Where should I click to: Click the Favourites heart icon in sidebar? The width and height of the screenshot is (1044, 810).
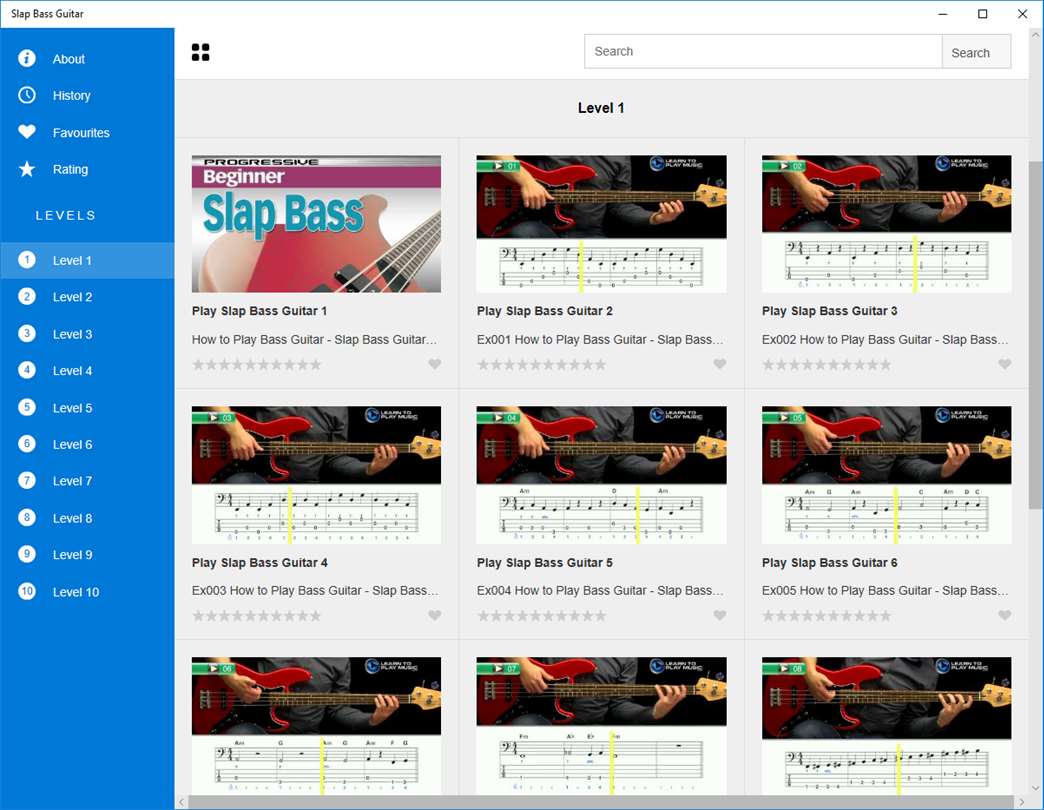point(27,132)
